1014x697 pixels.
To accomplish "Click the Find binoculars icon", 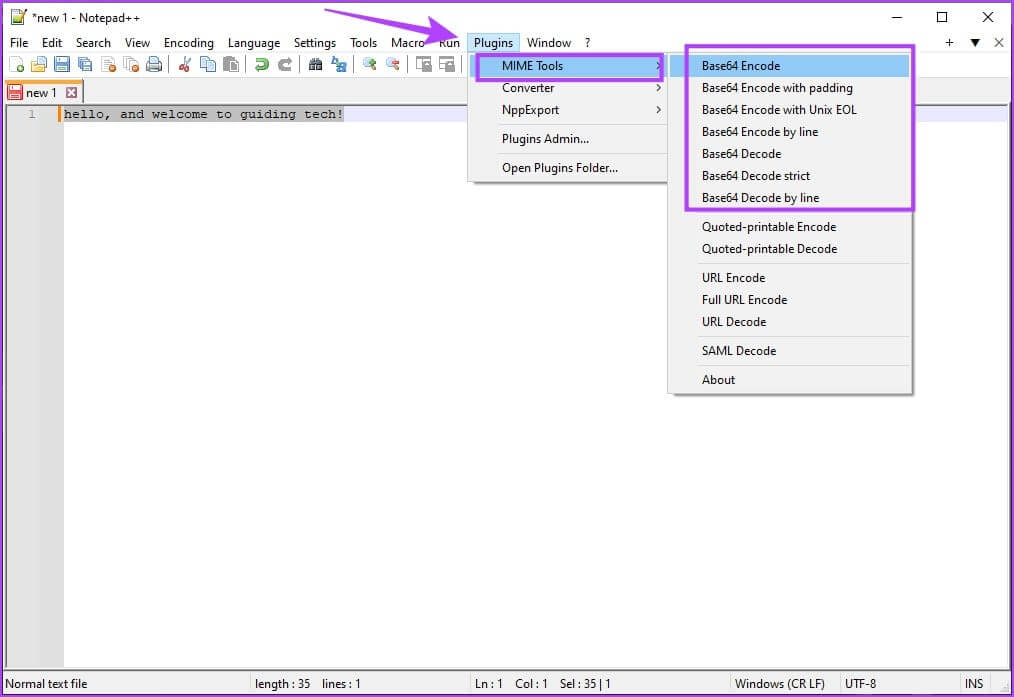I will (316, 64).
